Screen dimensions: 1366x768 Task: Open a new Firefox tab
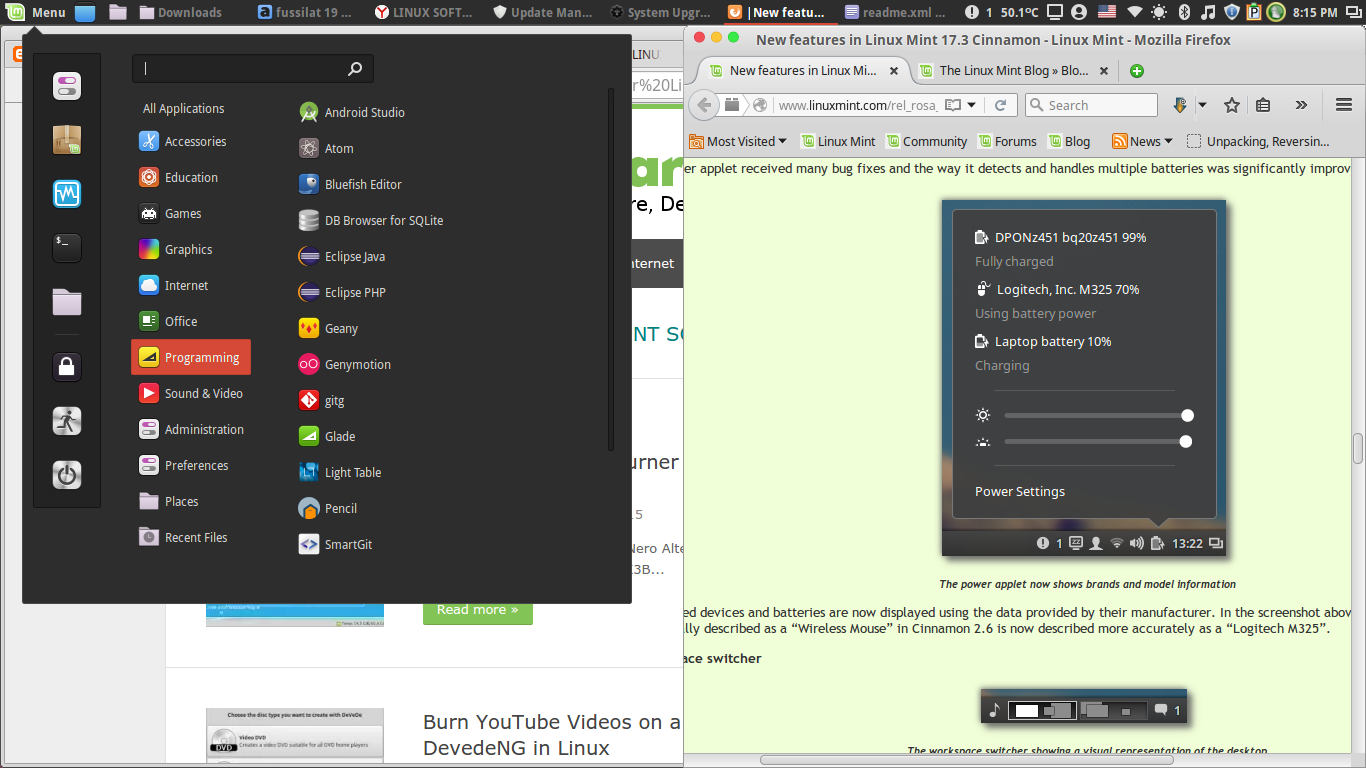coord(1136,71)
